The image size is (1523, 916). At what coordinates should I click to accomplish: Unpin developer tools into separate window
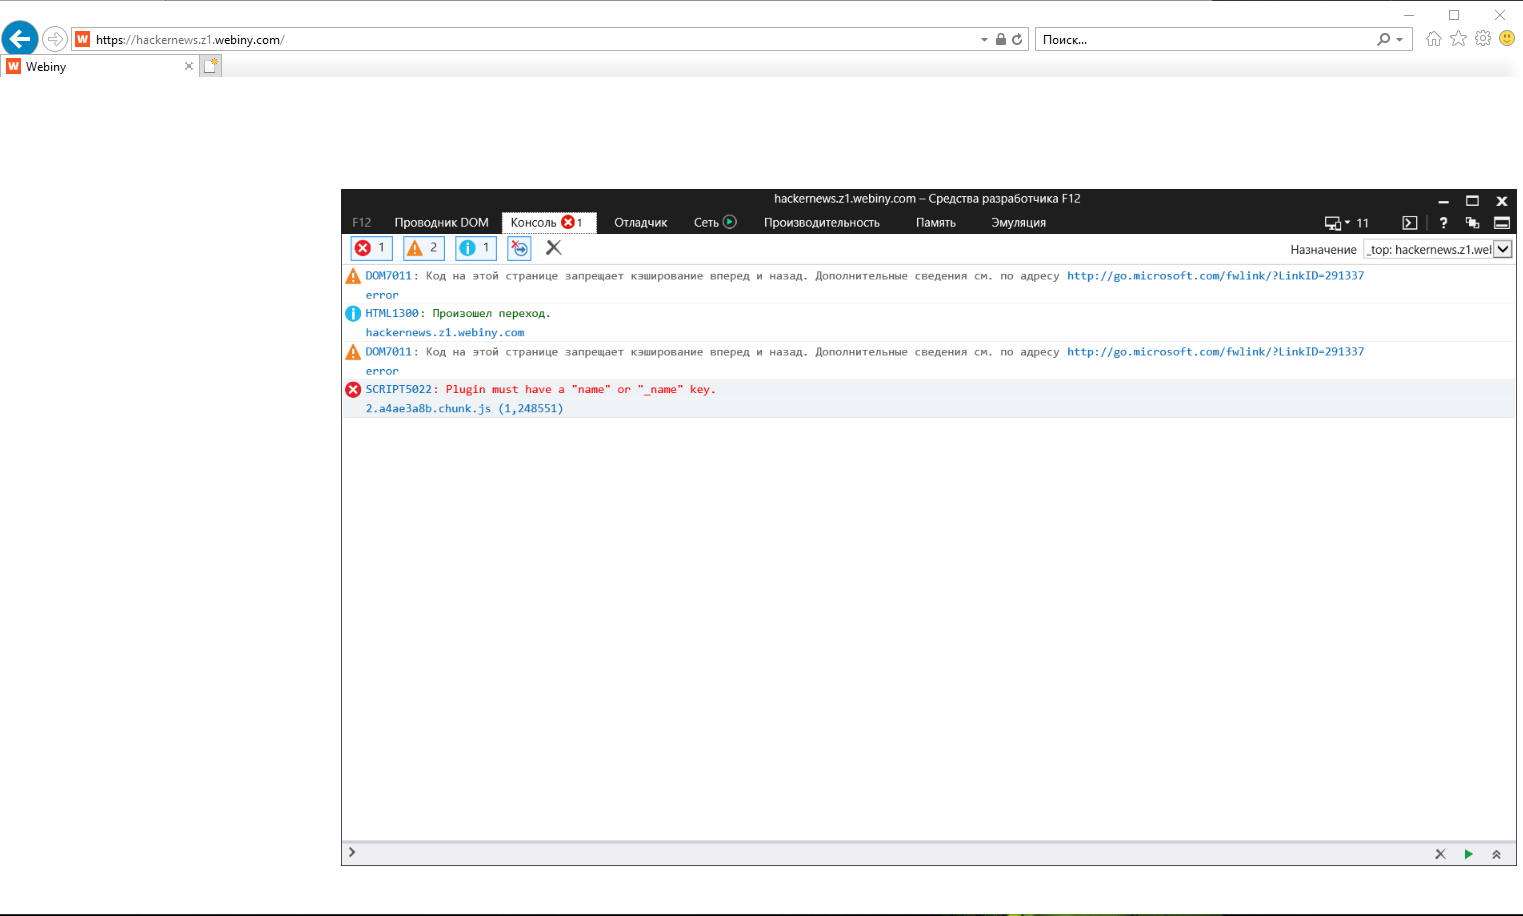pyautogui.click(x=1472, y=223)
